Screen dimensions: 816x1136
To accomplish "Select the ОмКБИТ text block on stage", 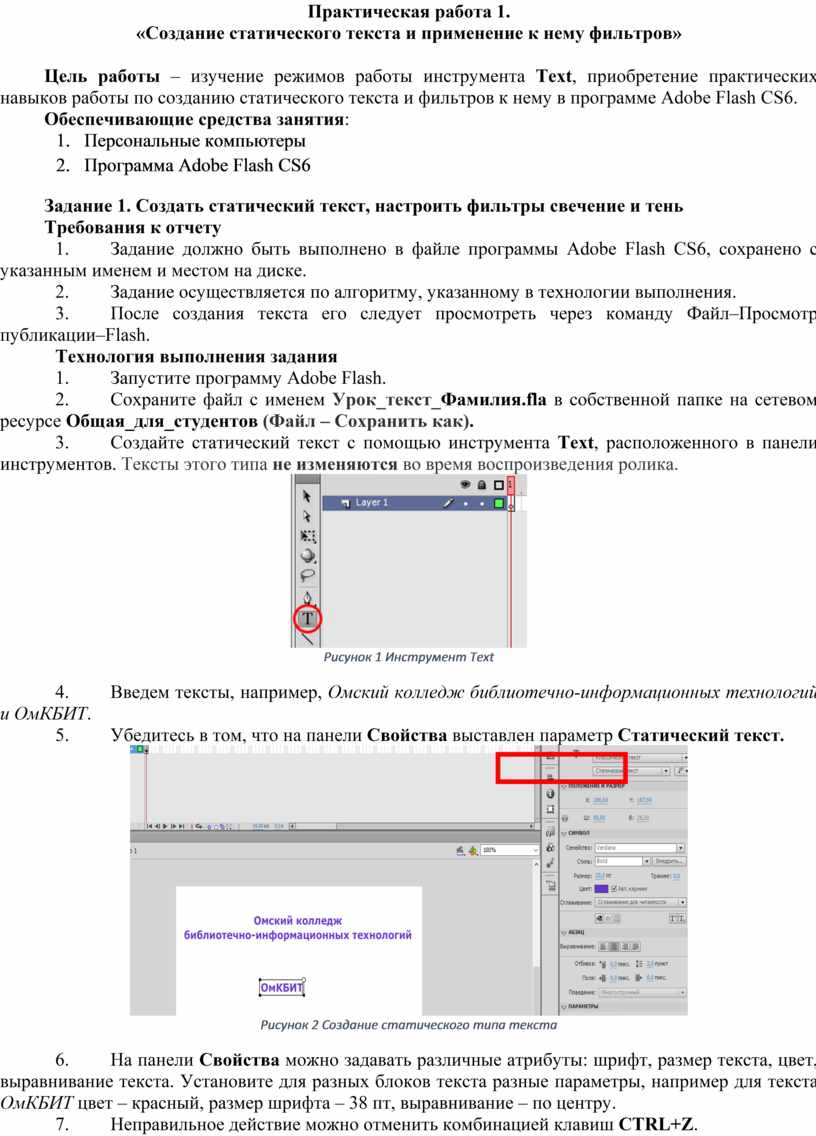I will 282,987.
